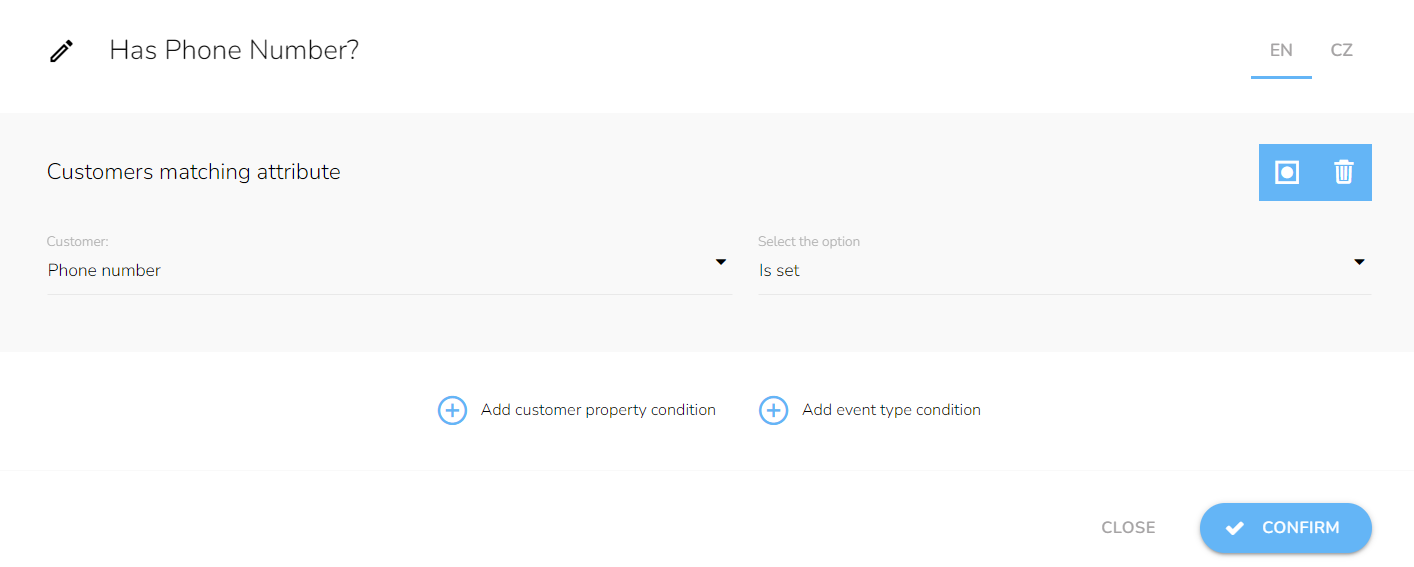The width and height of the screenshot is (1414, 567).
Task: Click the square record icon on condition
Action: (1287, 172)
